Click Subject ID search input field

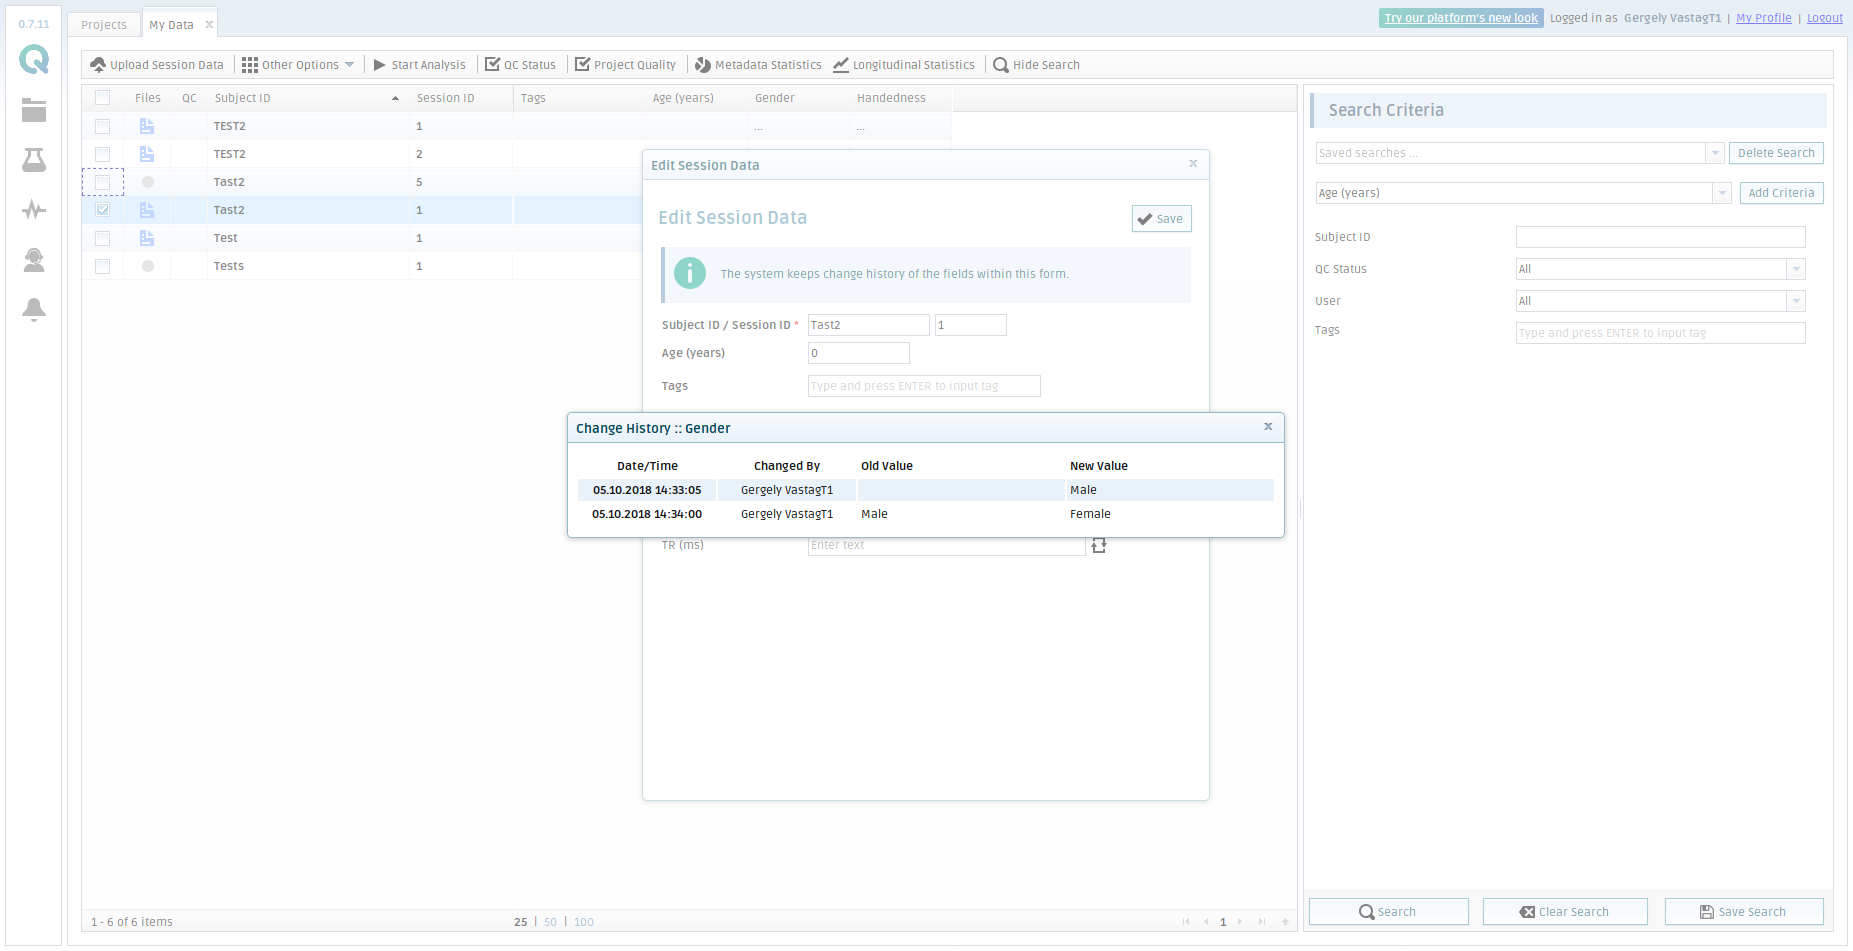click(x=1660, y=237)
